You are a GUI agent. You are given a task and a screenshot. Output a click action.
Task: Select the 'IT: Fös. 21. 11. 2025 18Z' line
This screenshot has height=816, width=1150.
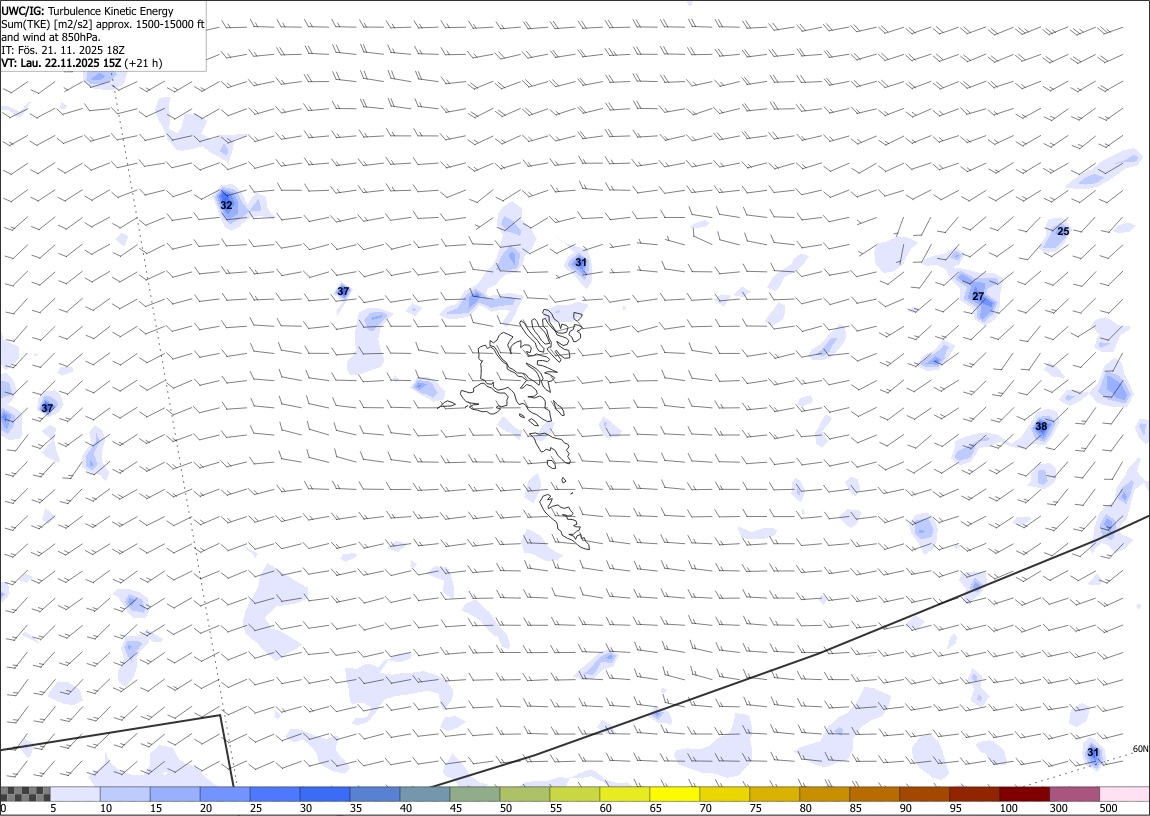63,50
